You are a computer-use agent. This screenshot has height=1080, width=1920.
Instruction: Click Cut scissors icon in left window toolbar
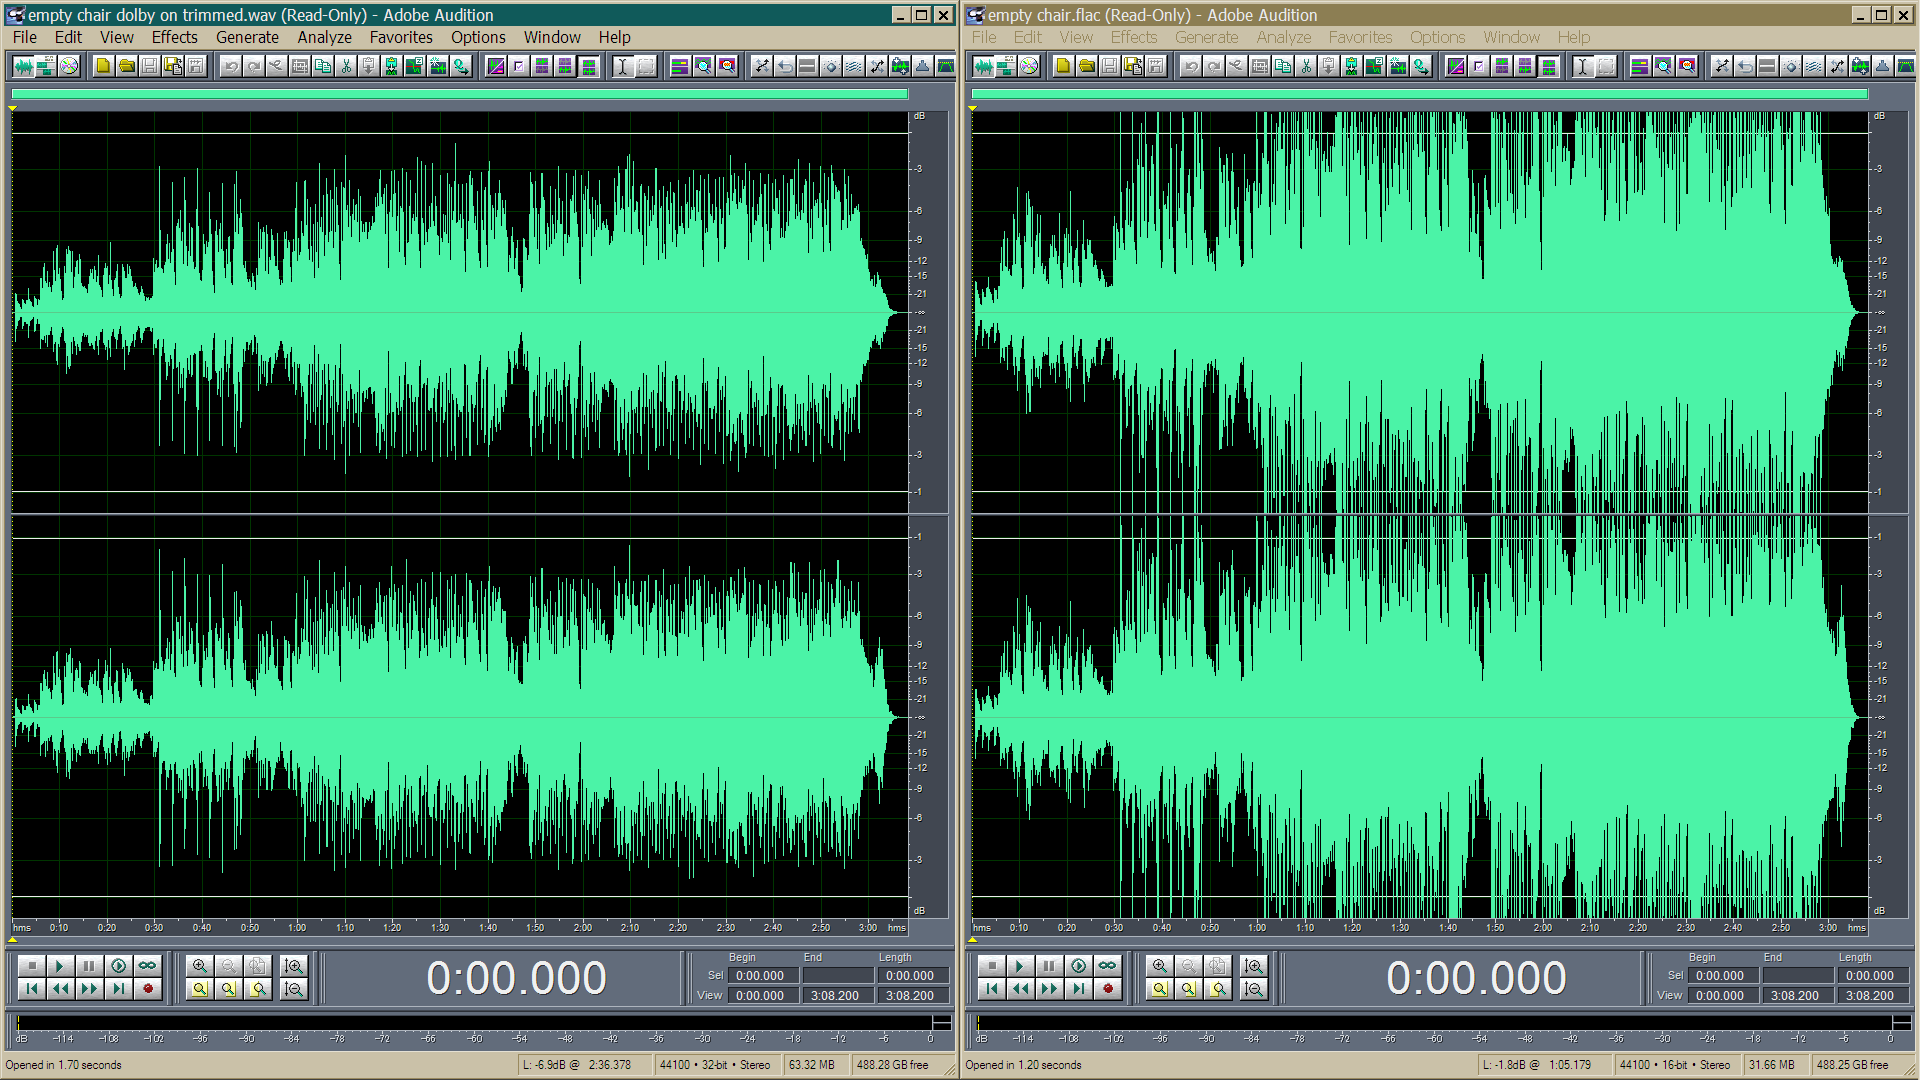346,66
